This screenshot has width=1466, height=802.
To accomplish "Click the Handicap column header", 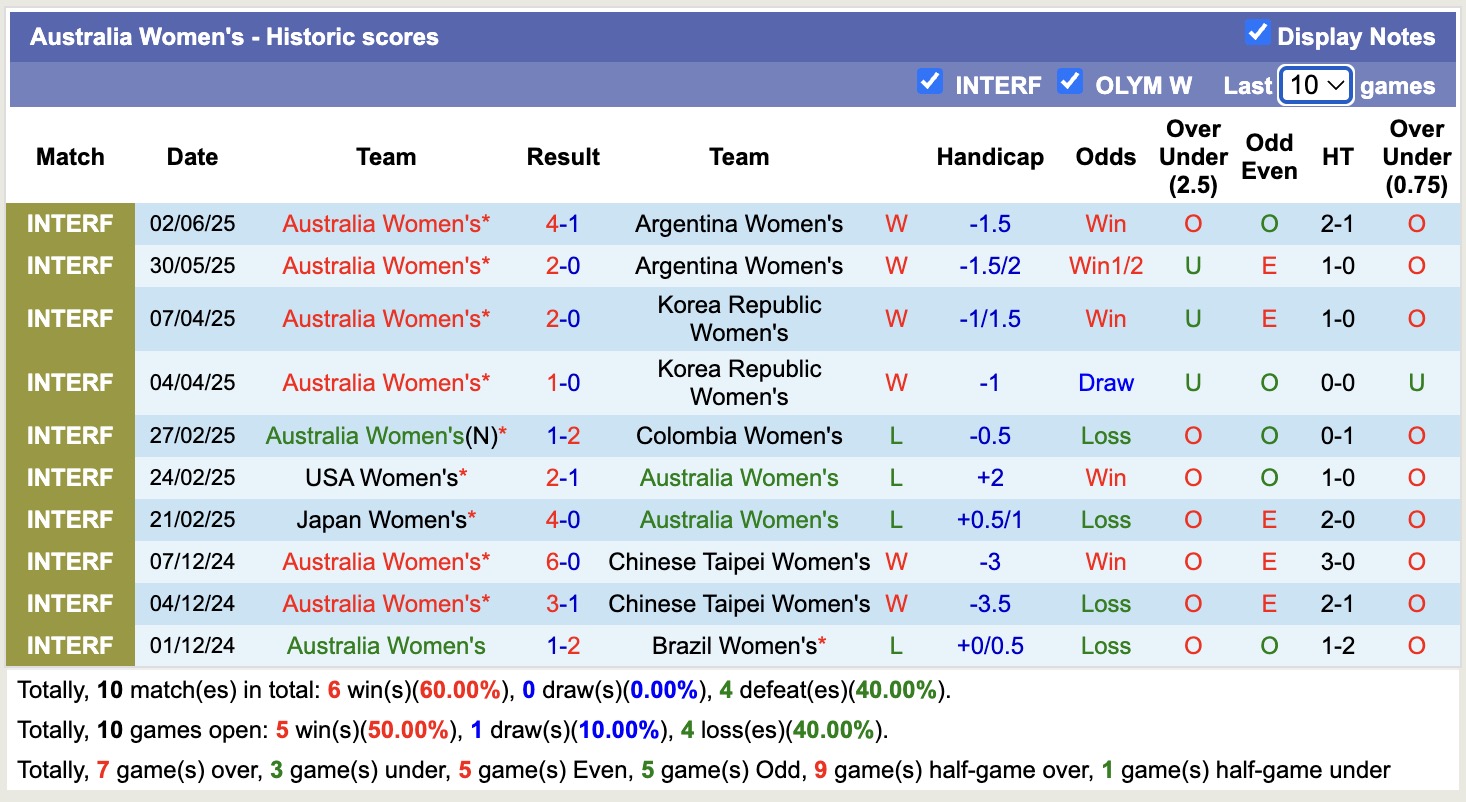I will pyautogui.click(x=990, y=157).
